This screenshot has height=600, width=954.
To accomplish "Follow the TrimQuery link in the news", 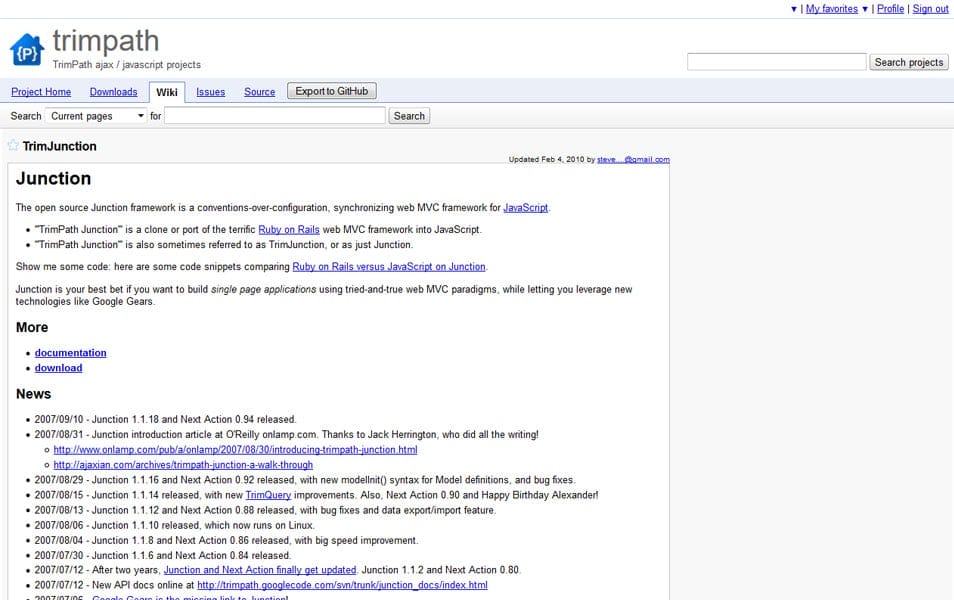I will click(268, 495).
